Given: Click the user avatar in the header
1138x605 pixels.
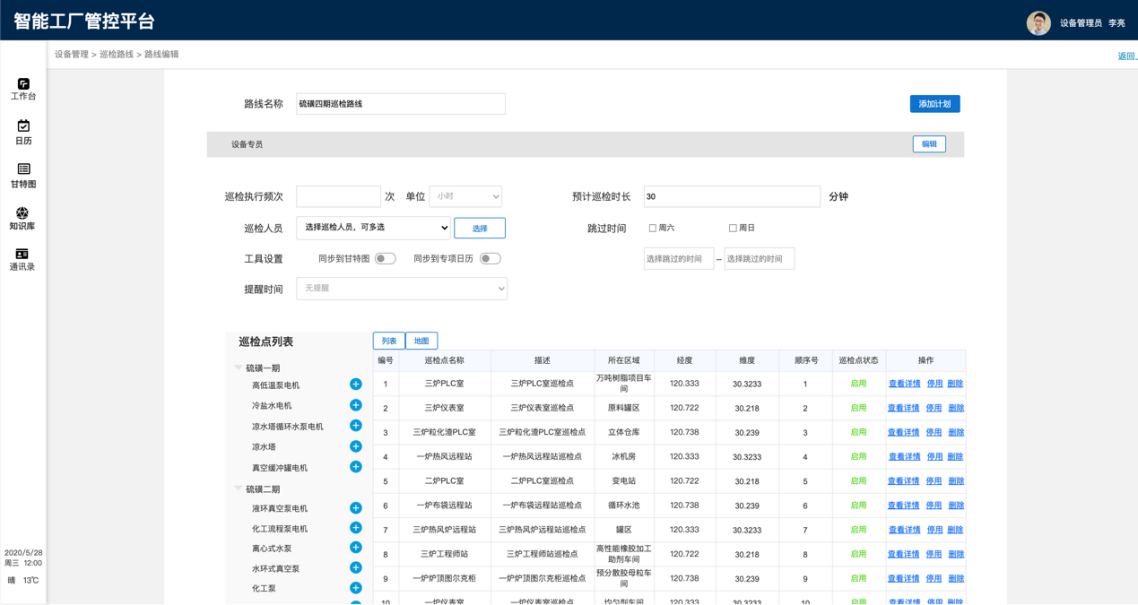Looking at the screenshot, I should point(1038,22).
